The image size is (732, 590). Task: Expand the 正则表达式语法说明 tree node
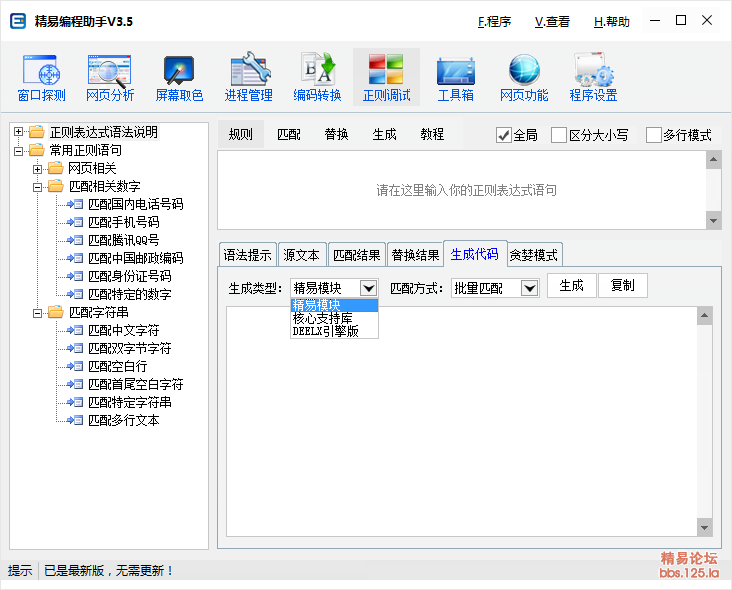coord(18,132)
